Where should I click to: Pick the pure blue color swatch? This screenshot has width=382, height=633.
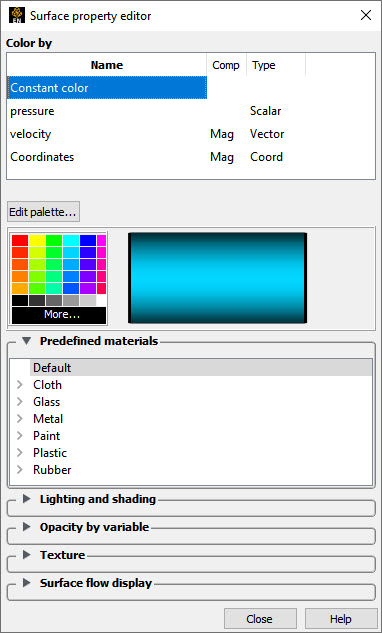click(88, 241)
